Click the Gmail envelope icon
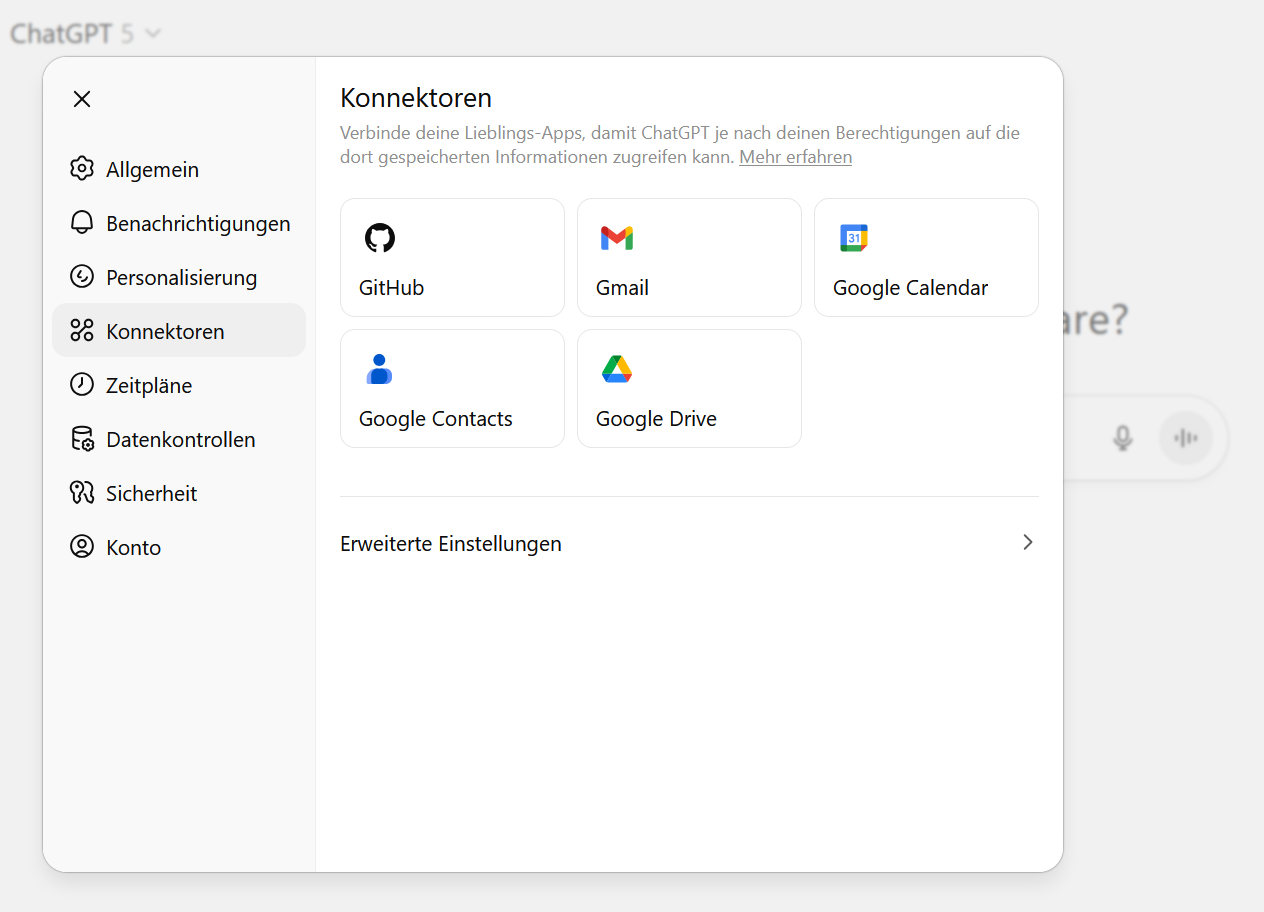The height and width of the screenshot is (912, 1264). (x=617, y=238)
